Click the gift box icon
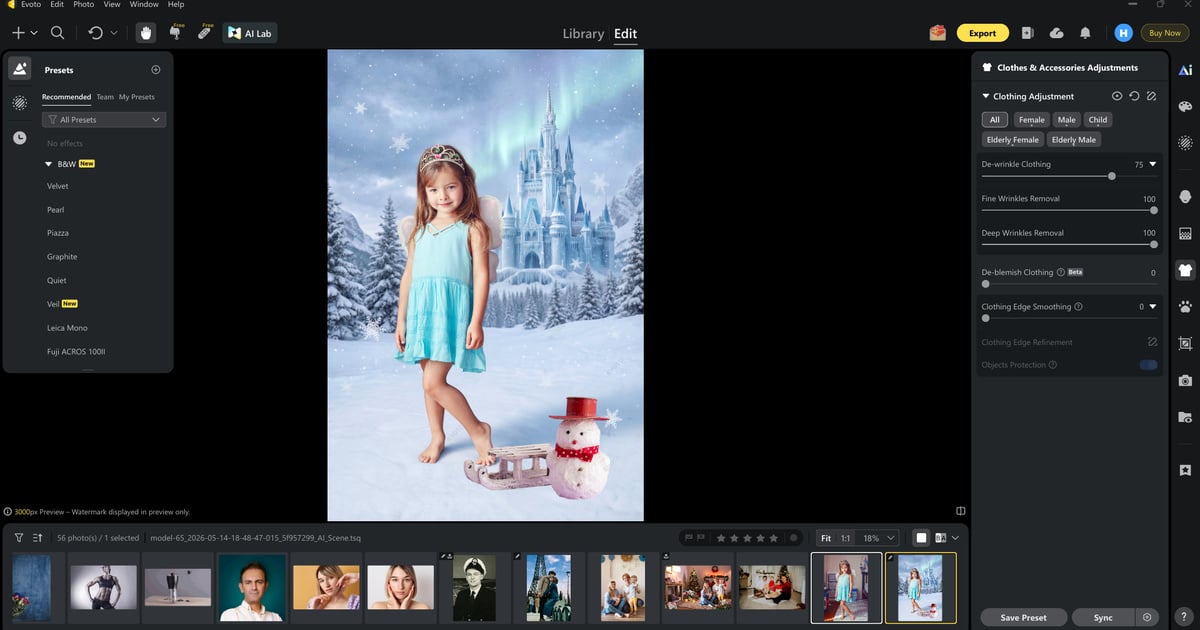The image size is (1200, 630). [x=937, y=33]
